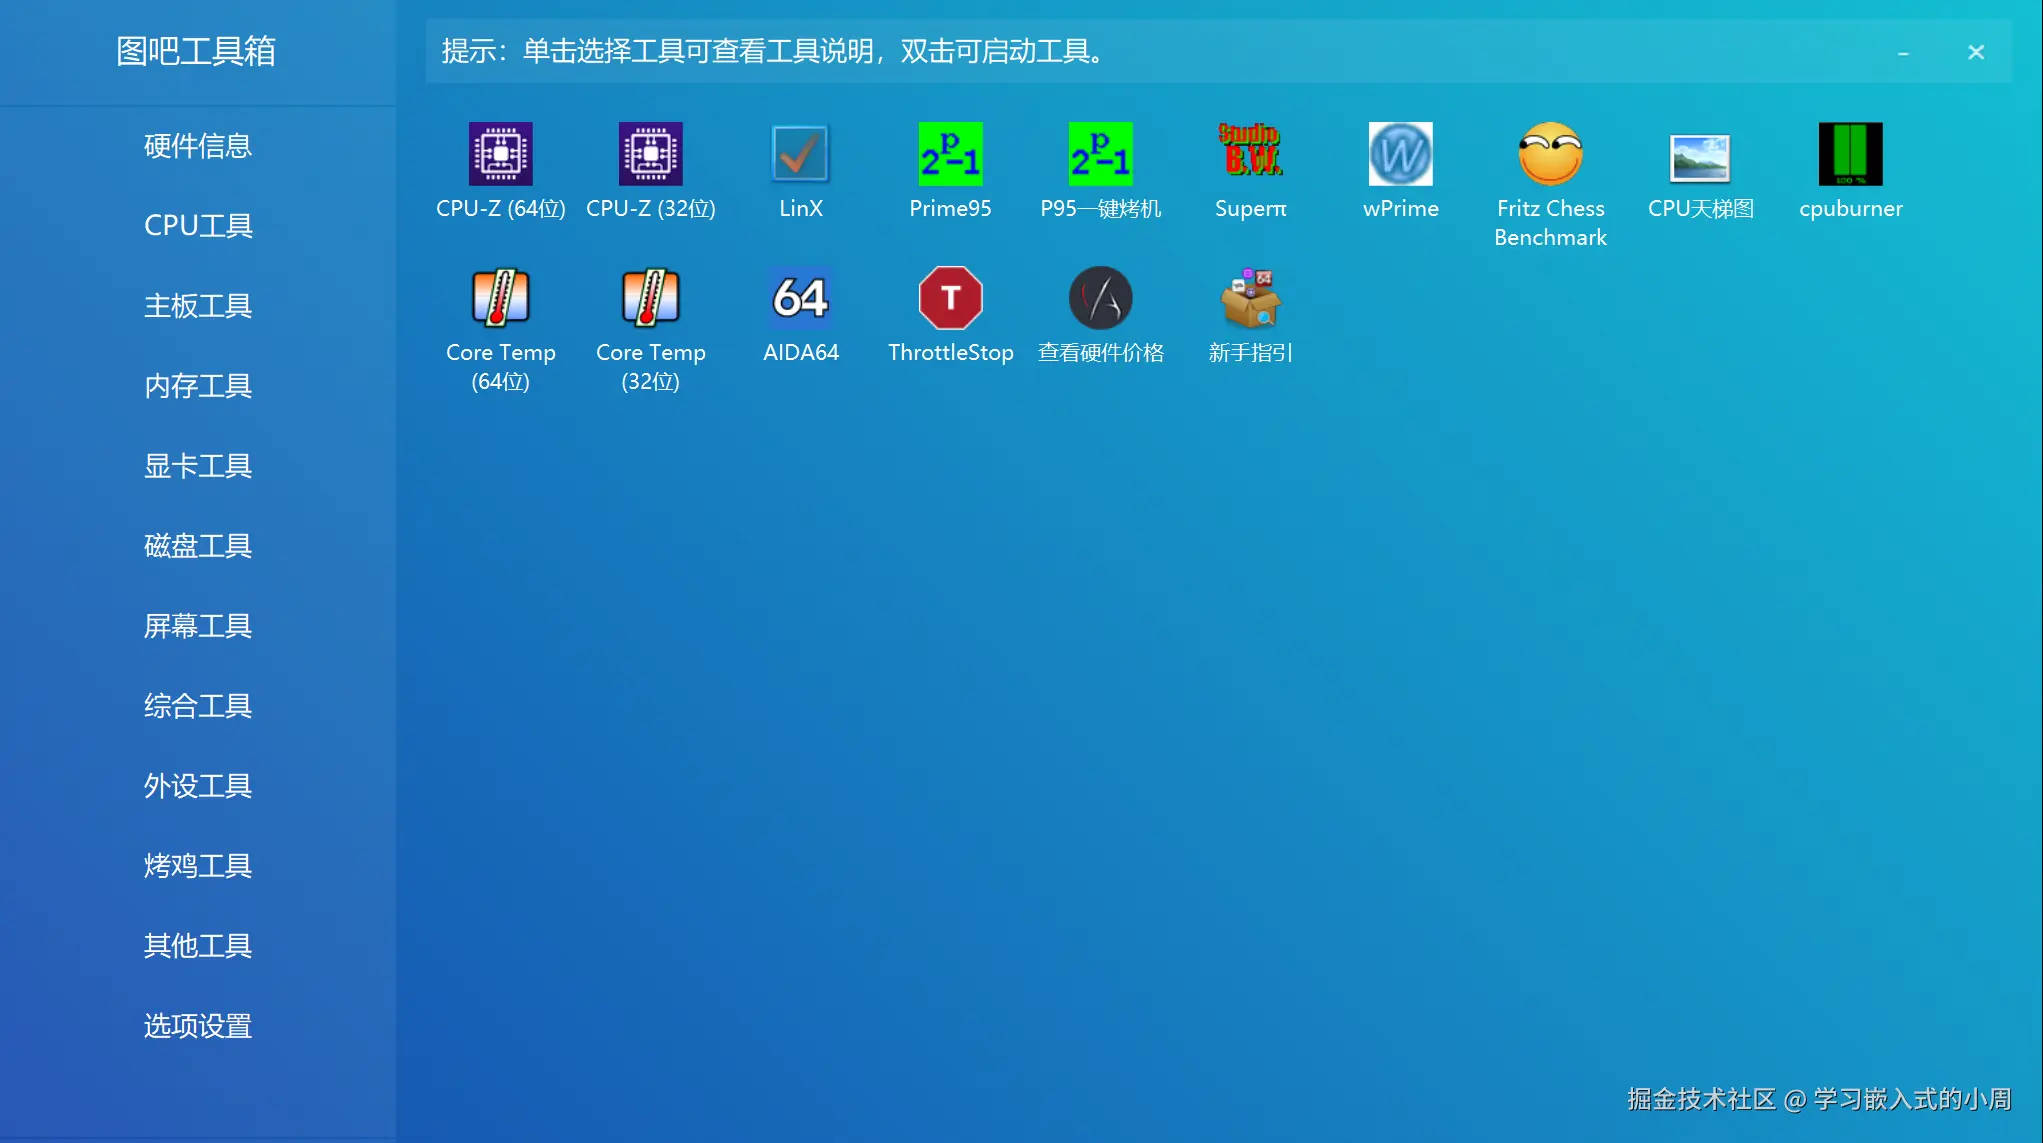Select the CPU-Z (64位) tool icon
The width and height of the screenshot is (2043, 1143).
pos(500,154)
